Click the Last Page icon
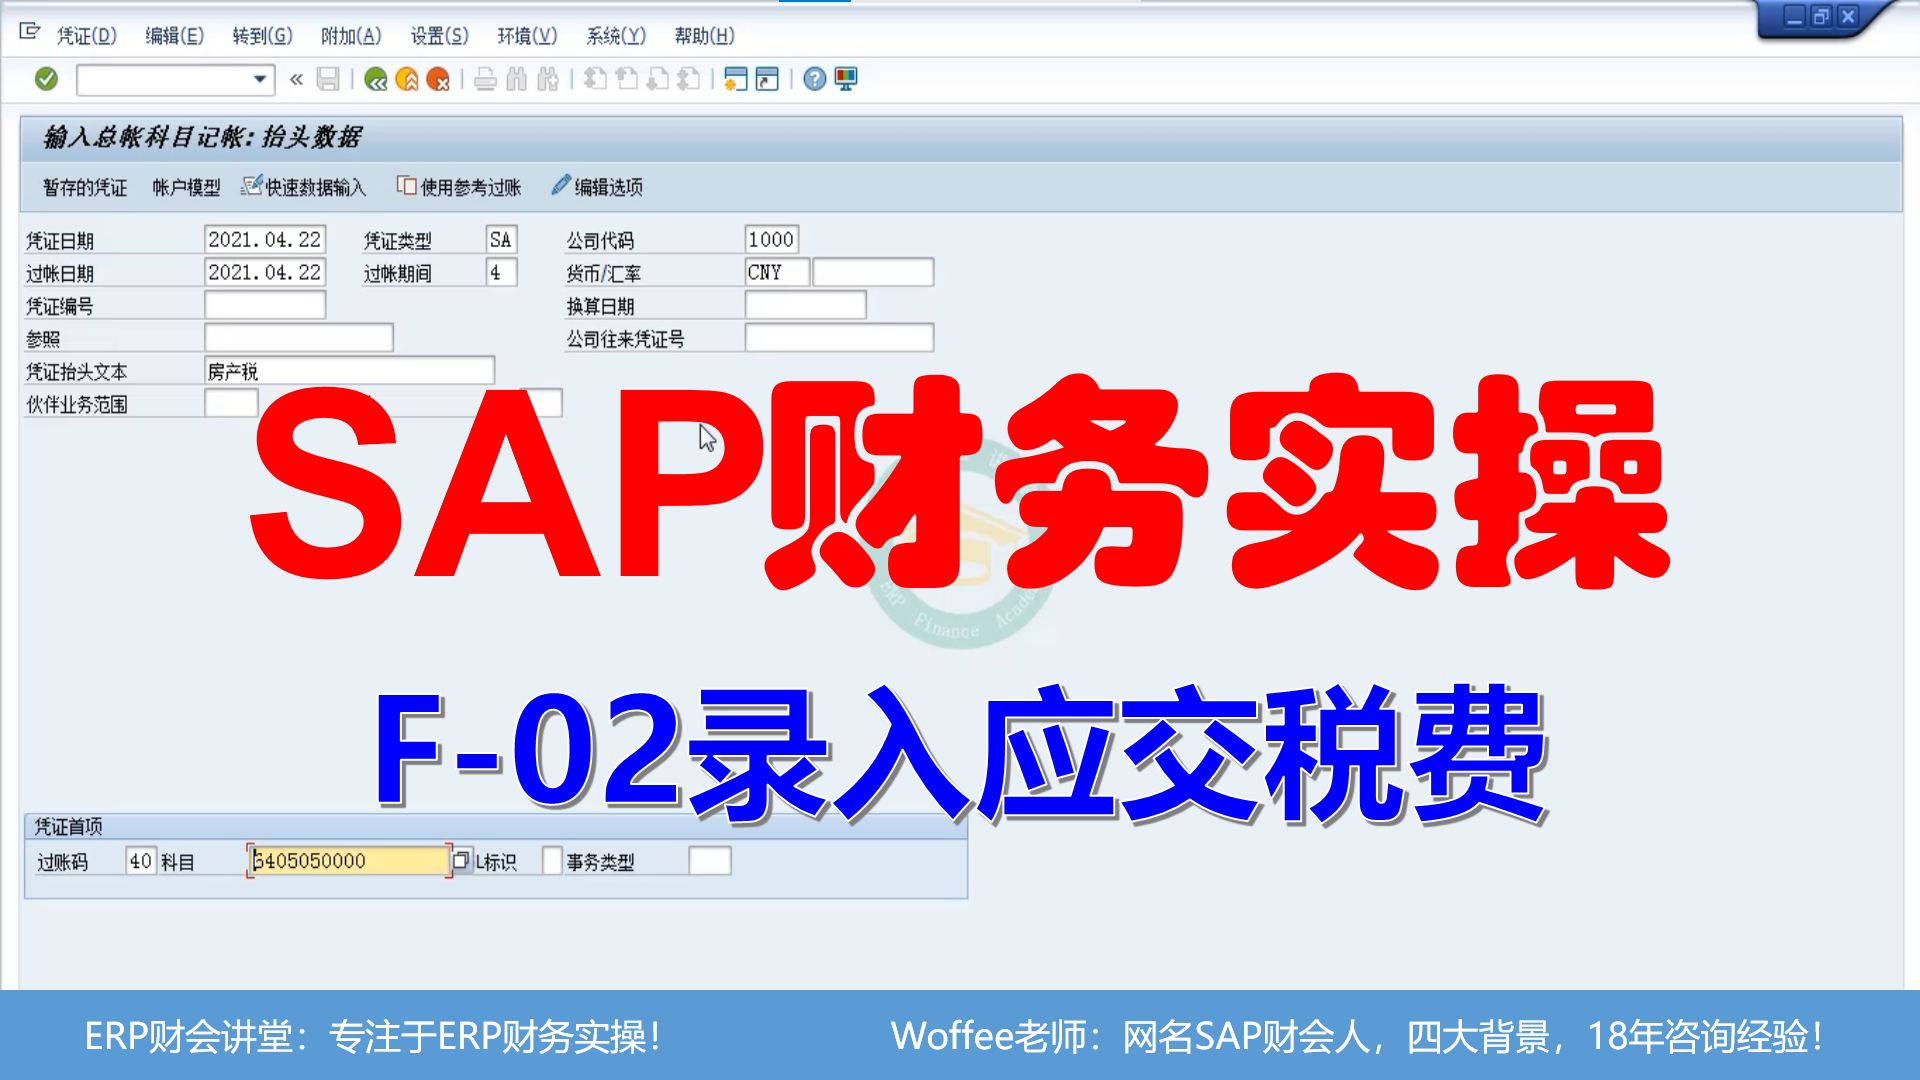 pos(689,79)
